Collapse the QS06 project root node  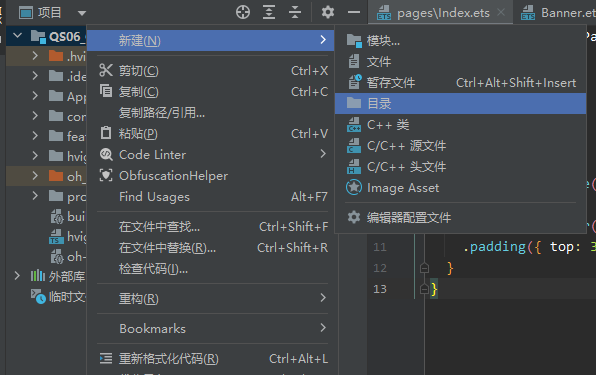pos(17,36)
